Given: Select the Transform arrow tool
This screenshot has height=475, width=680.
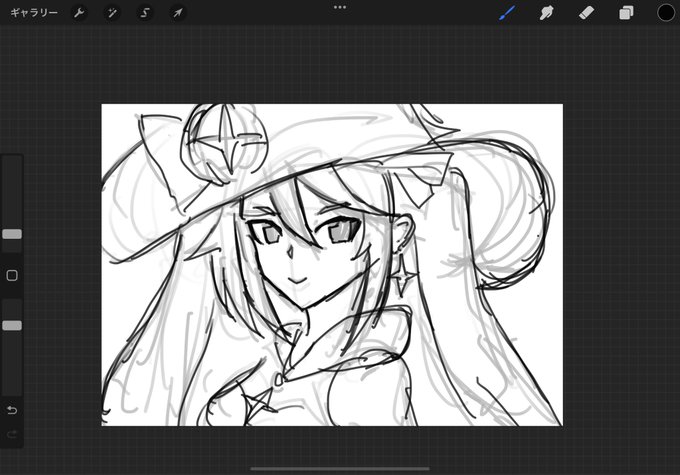Looking at the screenshot, I should (178, 13).
